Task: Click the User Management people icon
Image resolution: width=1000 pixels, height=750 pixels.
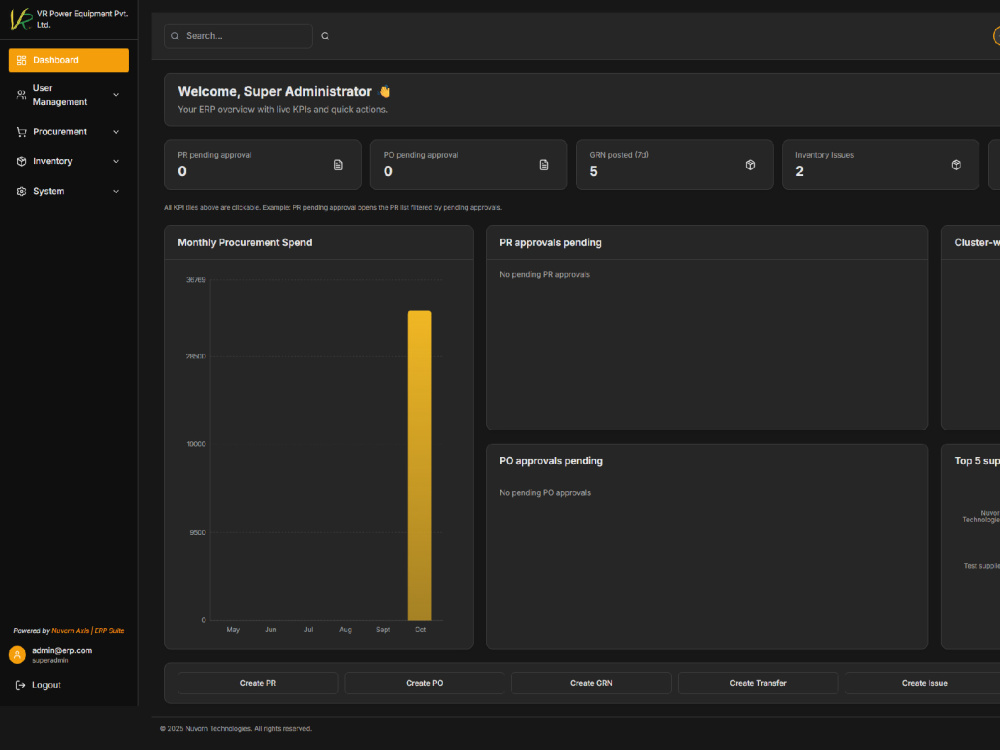Action: tap(21, 94)
